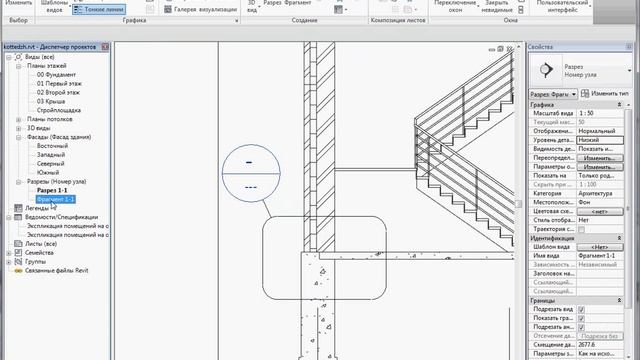
Task: Edit the Смещение 2677.6 value
Action: pos(600,345)
